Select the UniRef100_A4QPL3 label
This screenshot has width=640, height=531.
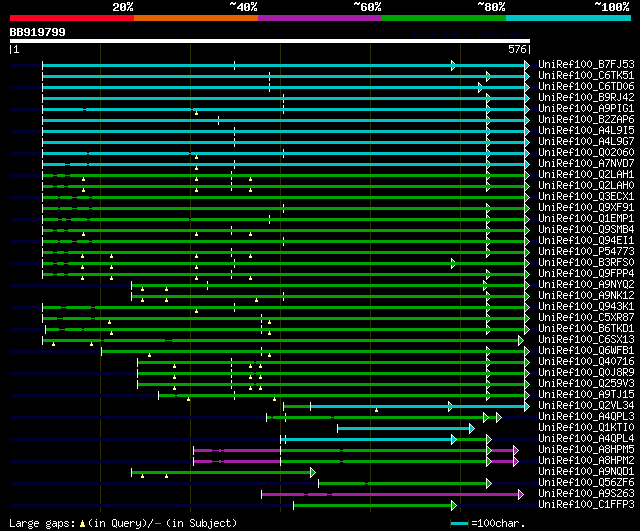point(586,417)
